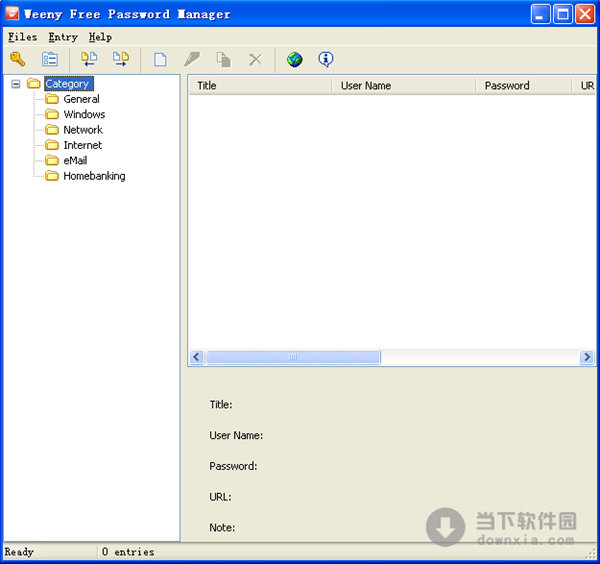Viewport: 600px width, 564px height.
Task: Open the Files menu
Action: 22,37
